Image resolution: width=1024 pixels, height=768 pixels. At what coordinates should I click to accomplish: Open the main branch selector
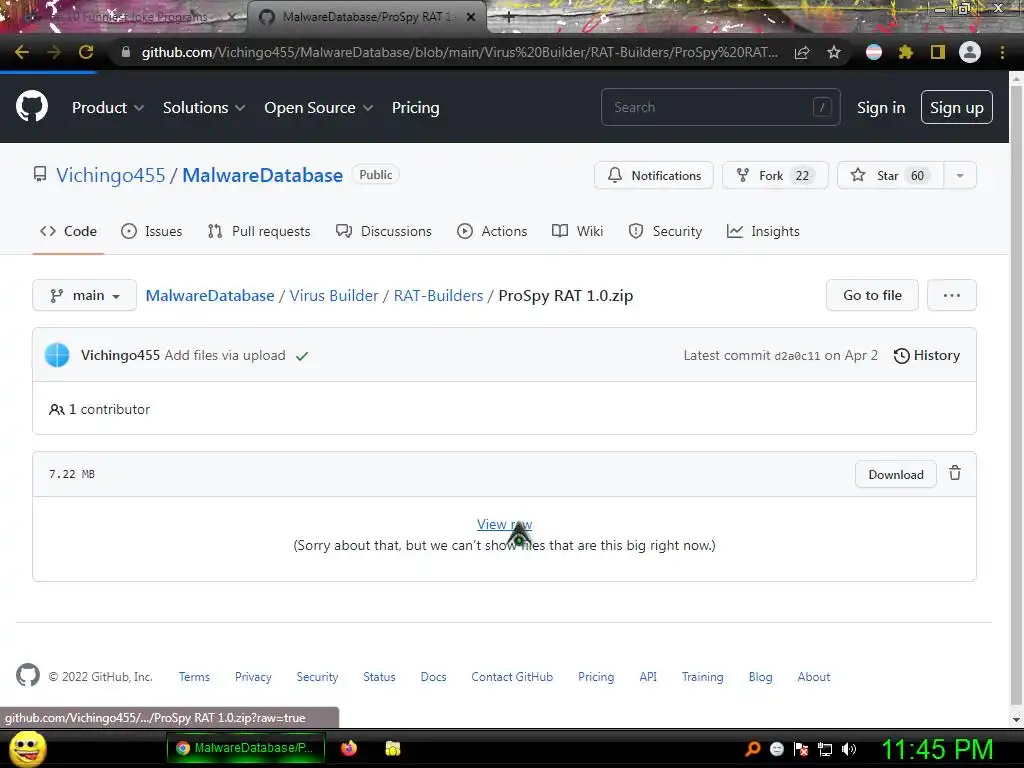[84, 295]
